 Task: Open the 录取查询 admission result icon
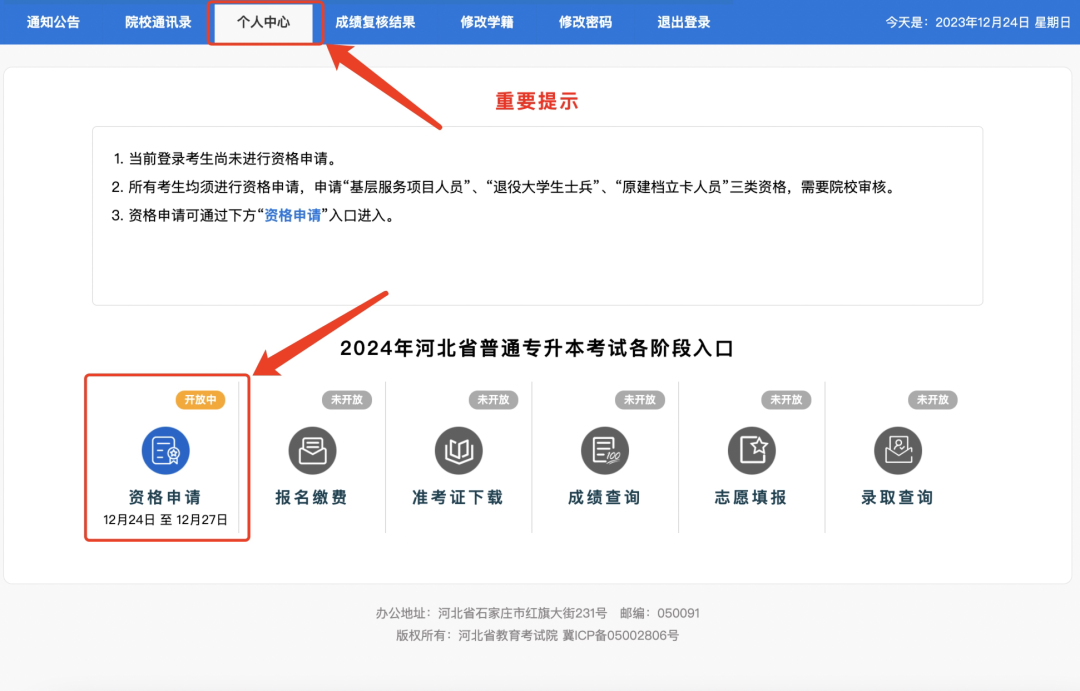897,451
